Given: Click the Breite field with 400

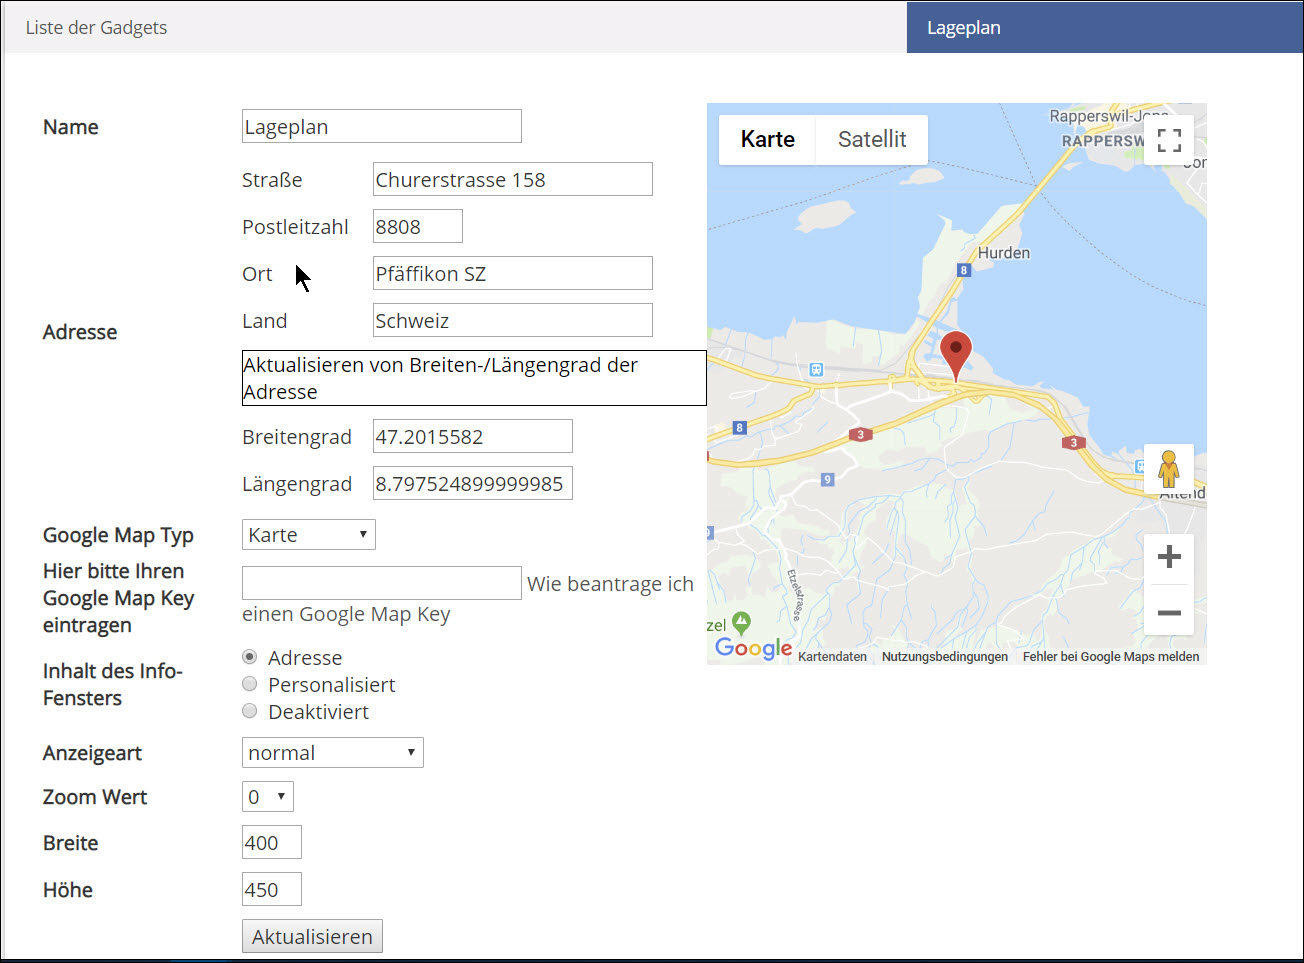Looking at the screenshot, I should point(272,842).
